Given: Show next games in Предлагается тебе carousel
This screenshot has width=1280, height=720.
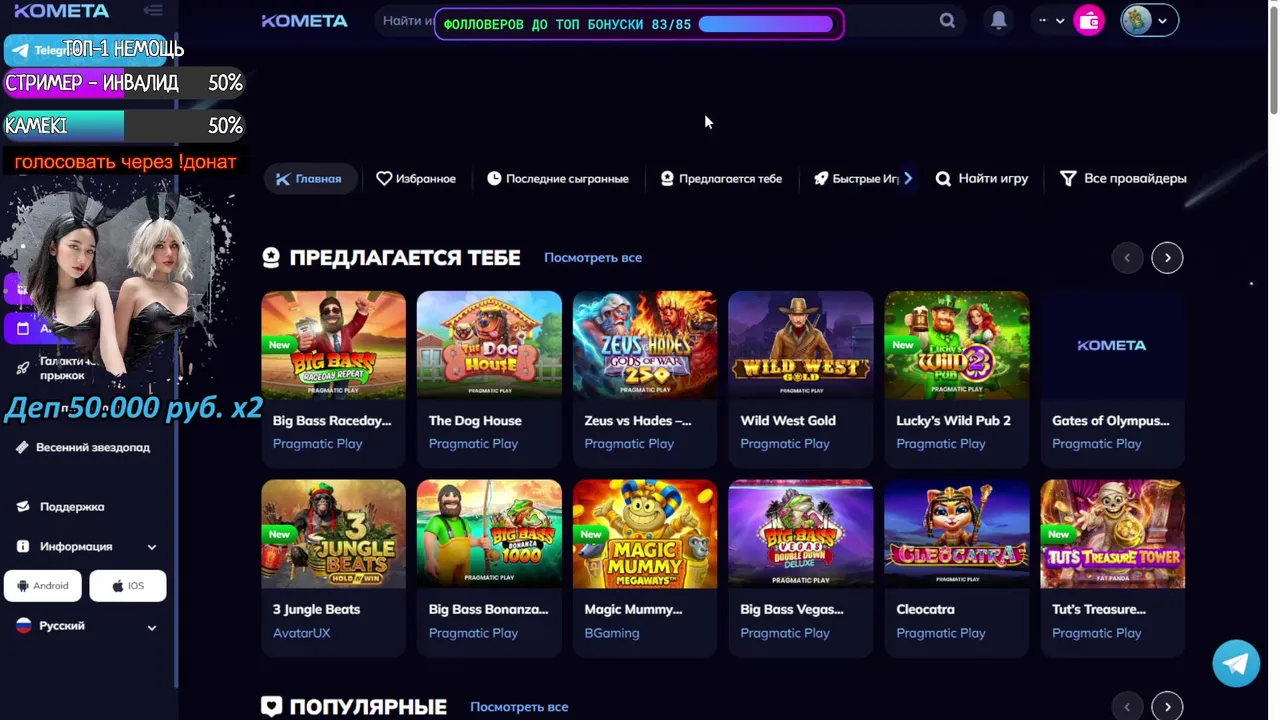Looking at the screenshot, I should [1167, 258].
